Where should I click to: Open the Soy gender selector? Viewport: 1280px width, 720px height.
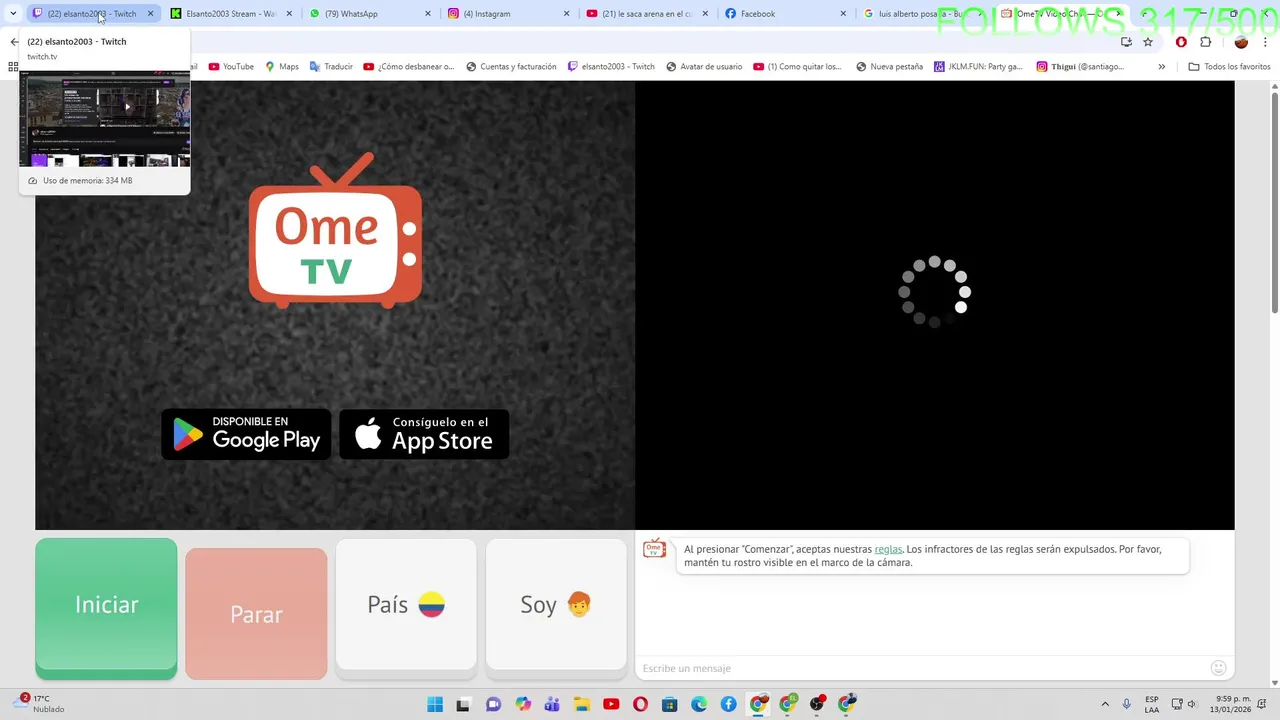click(x=556, y=605)
